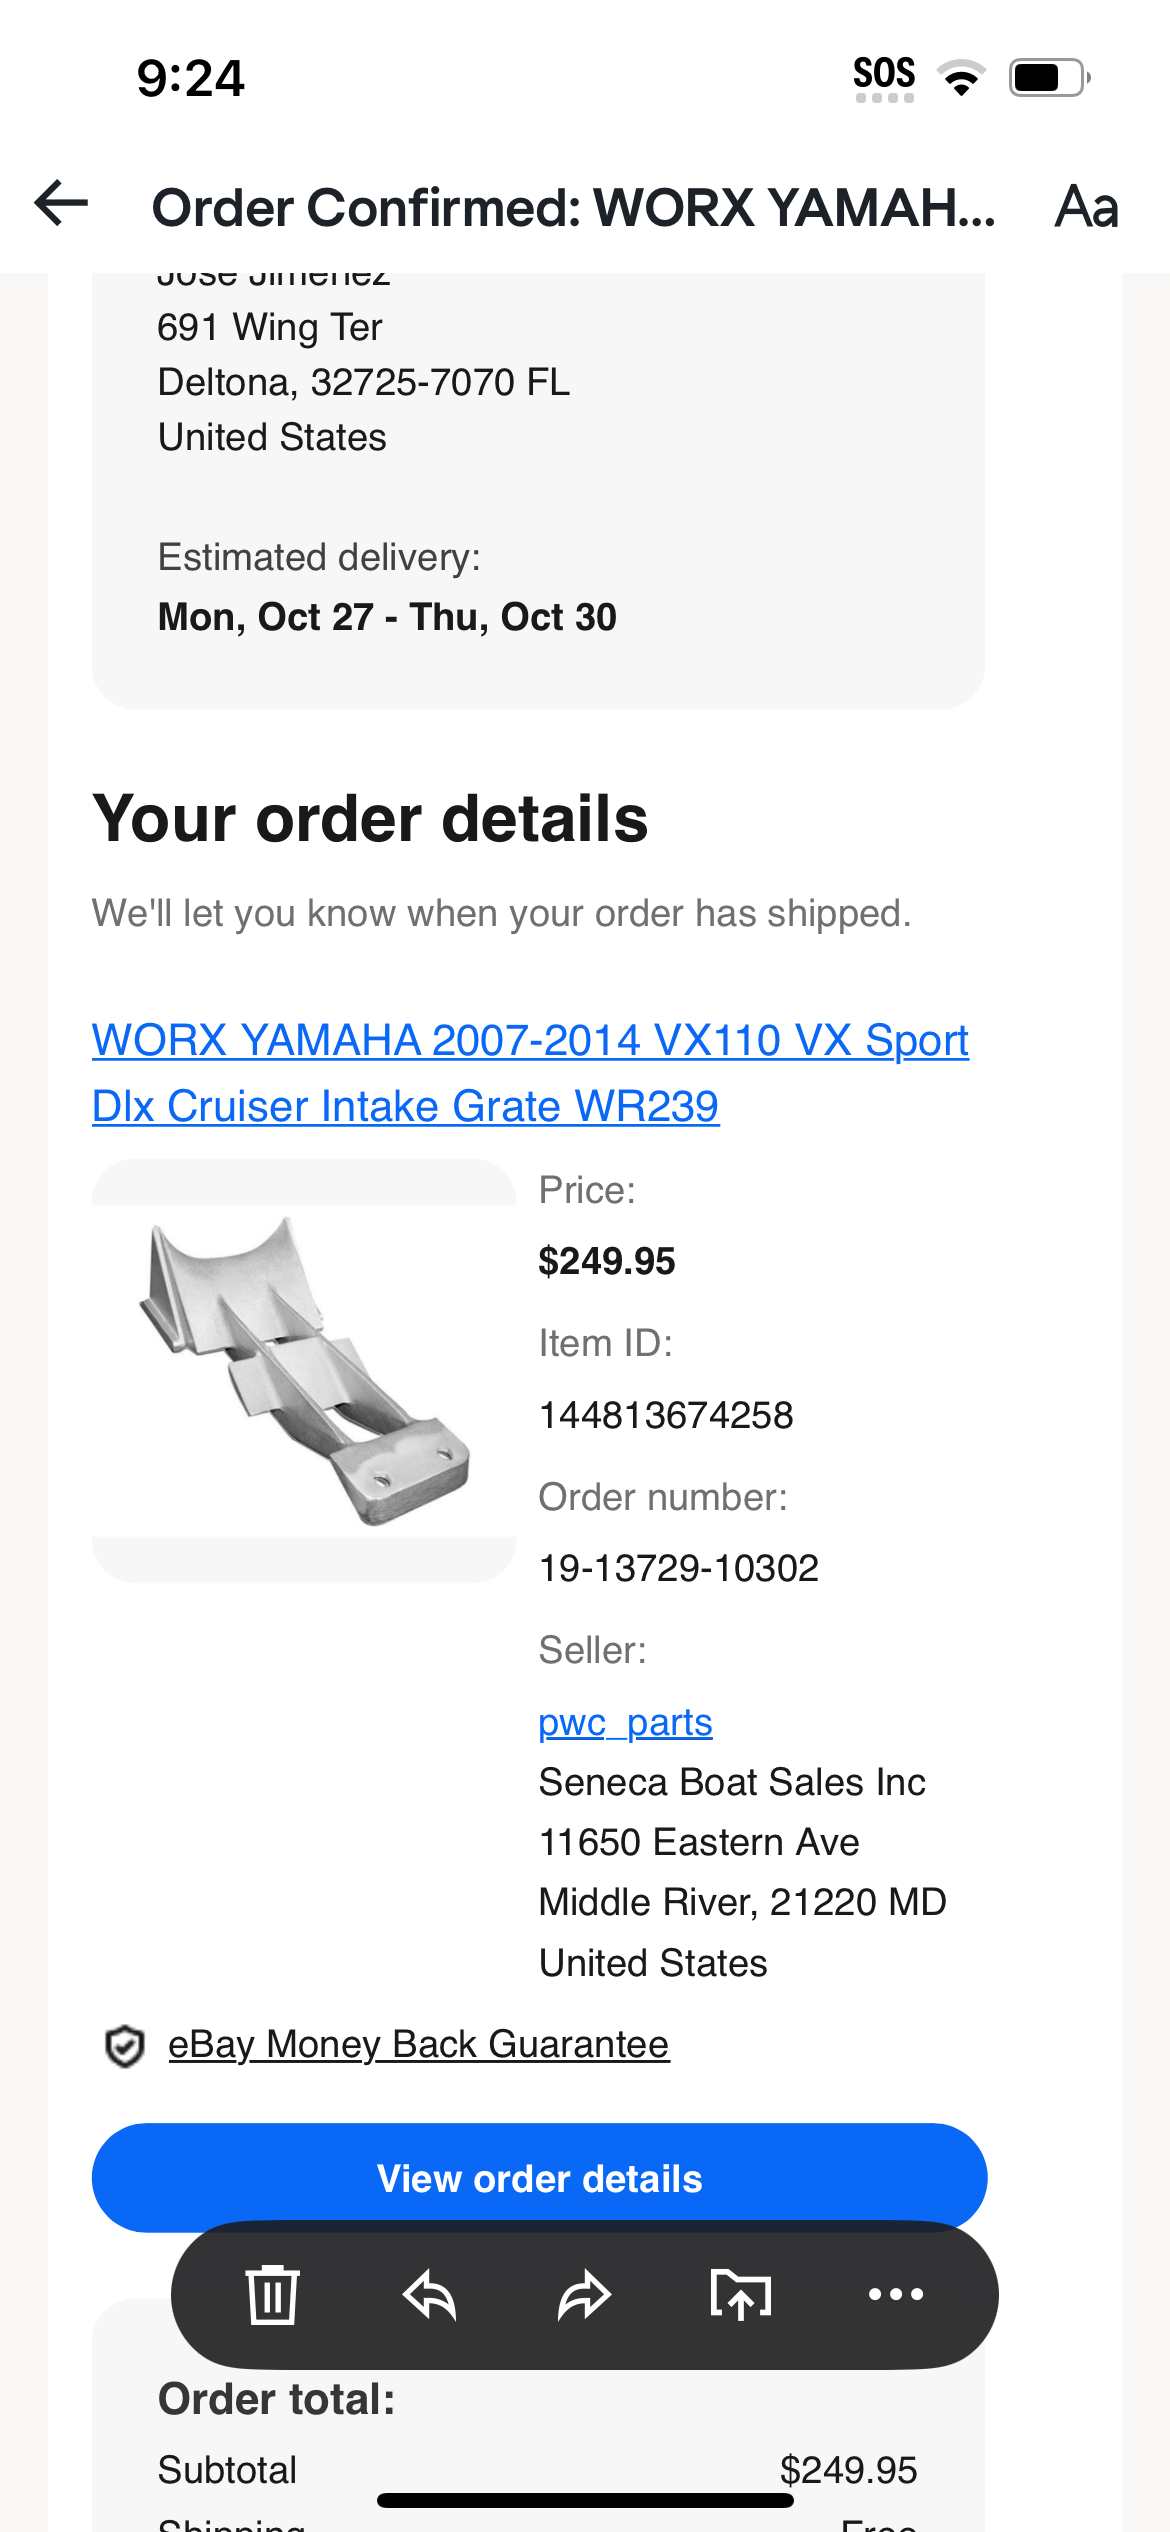Open the three-dot more actions menu

pos(895,2294)
